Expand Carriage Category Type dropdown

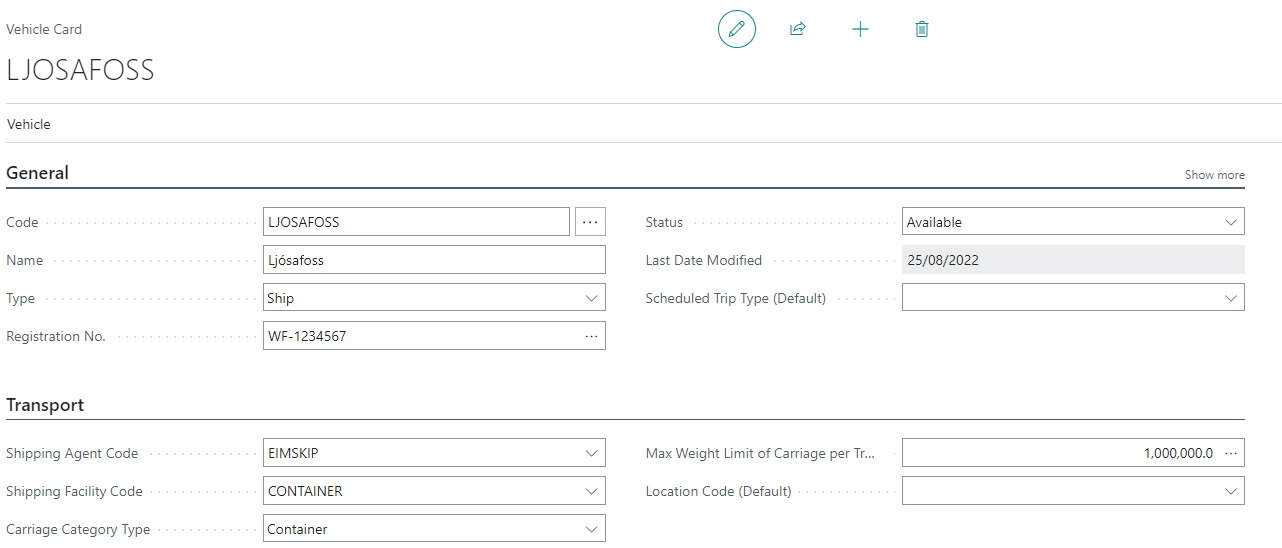pos(591,529)
